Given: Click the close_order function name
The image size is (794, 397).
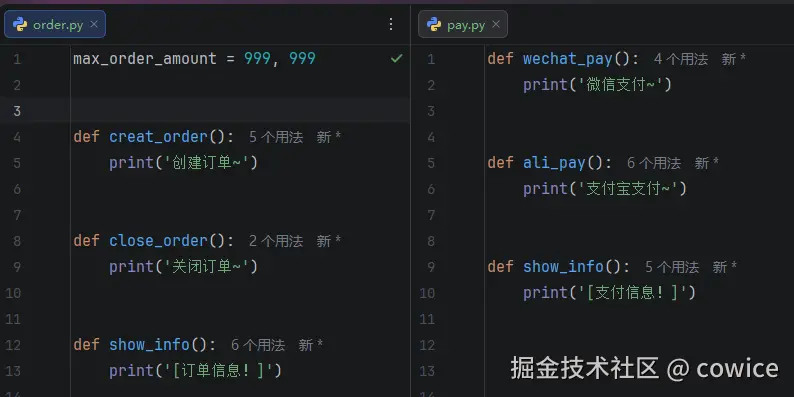Looking at the screenshot, I should coord(158,241).
